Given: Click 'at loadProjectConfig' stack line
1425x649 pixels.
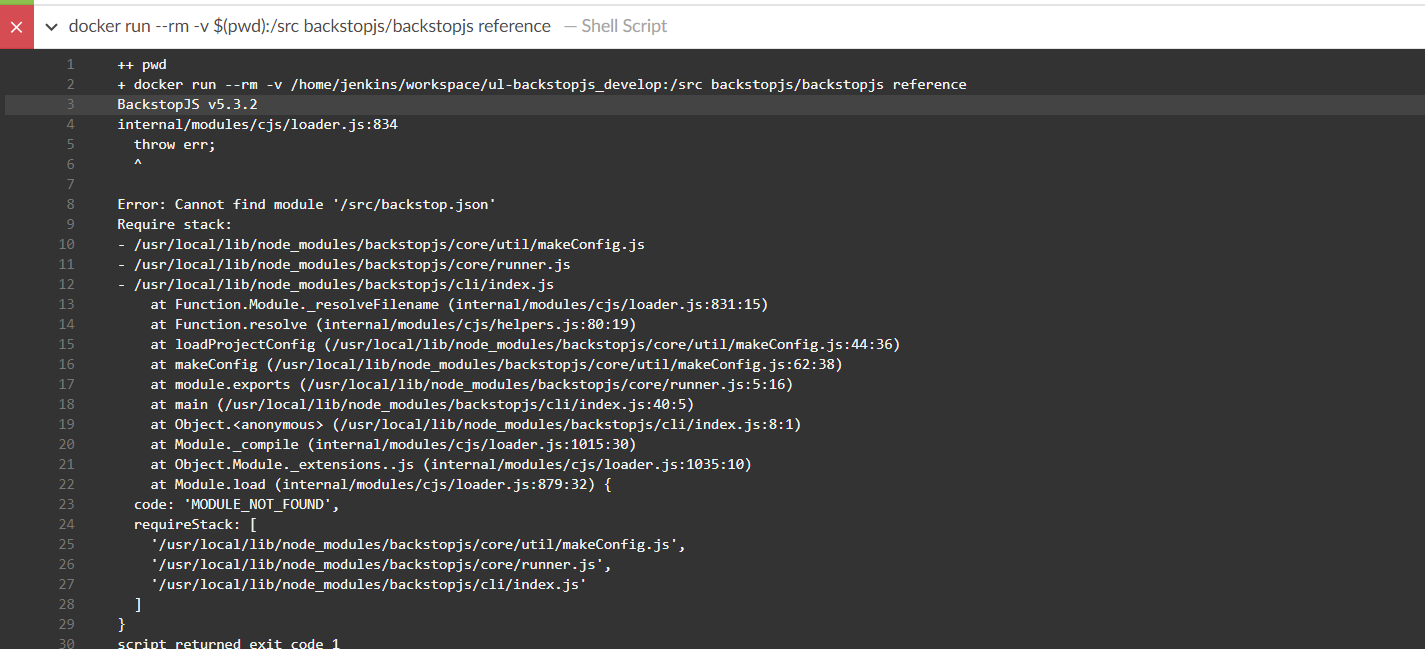Looking at the screenshot, I should coord(525,344).
